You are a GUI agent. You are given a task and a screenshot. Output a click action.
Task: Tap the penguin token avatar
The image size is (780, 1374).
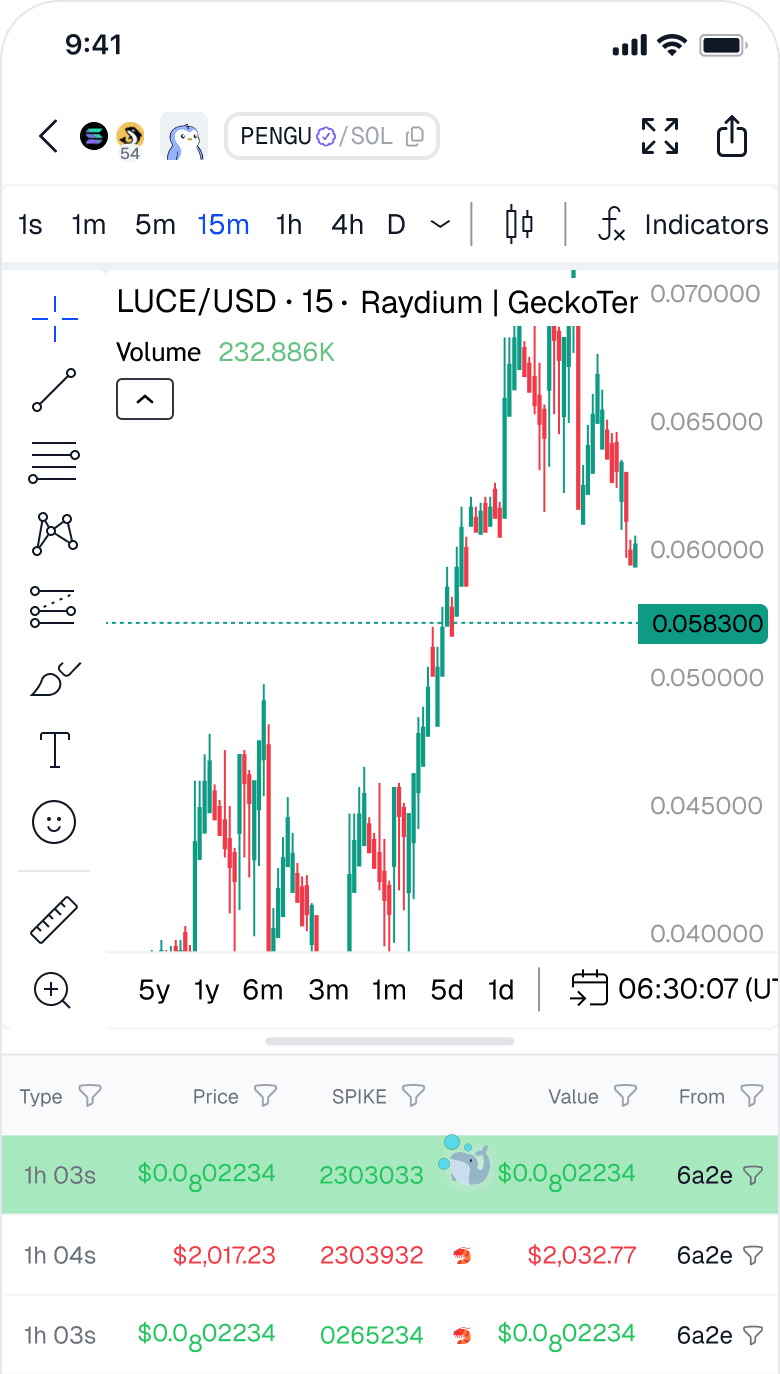184,136
